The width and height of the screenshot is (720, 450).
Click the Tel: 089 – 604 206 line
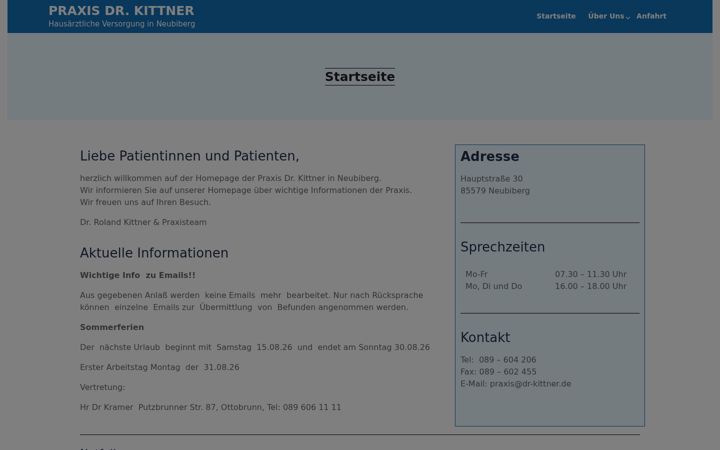point(498,360)
